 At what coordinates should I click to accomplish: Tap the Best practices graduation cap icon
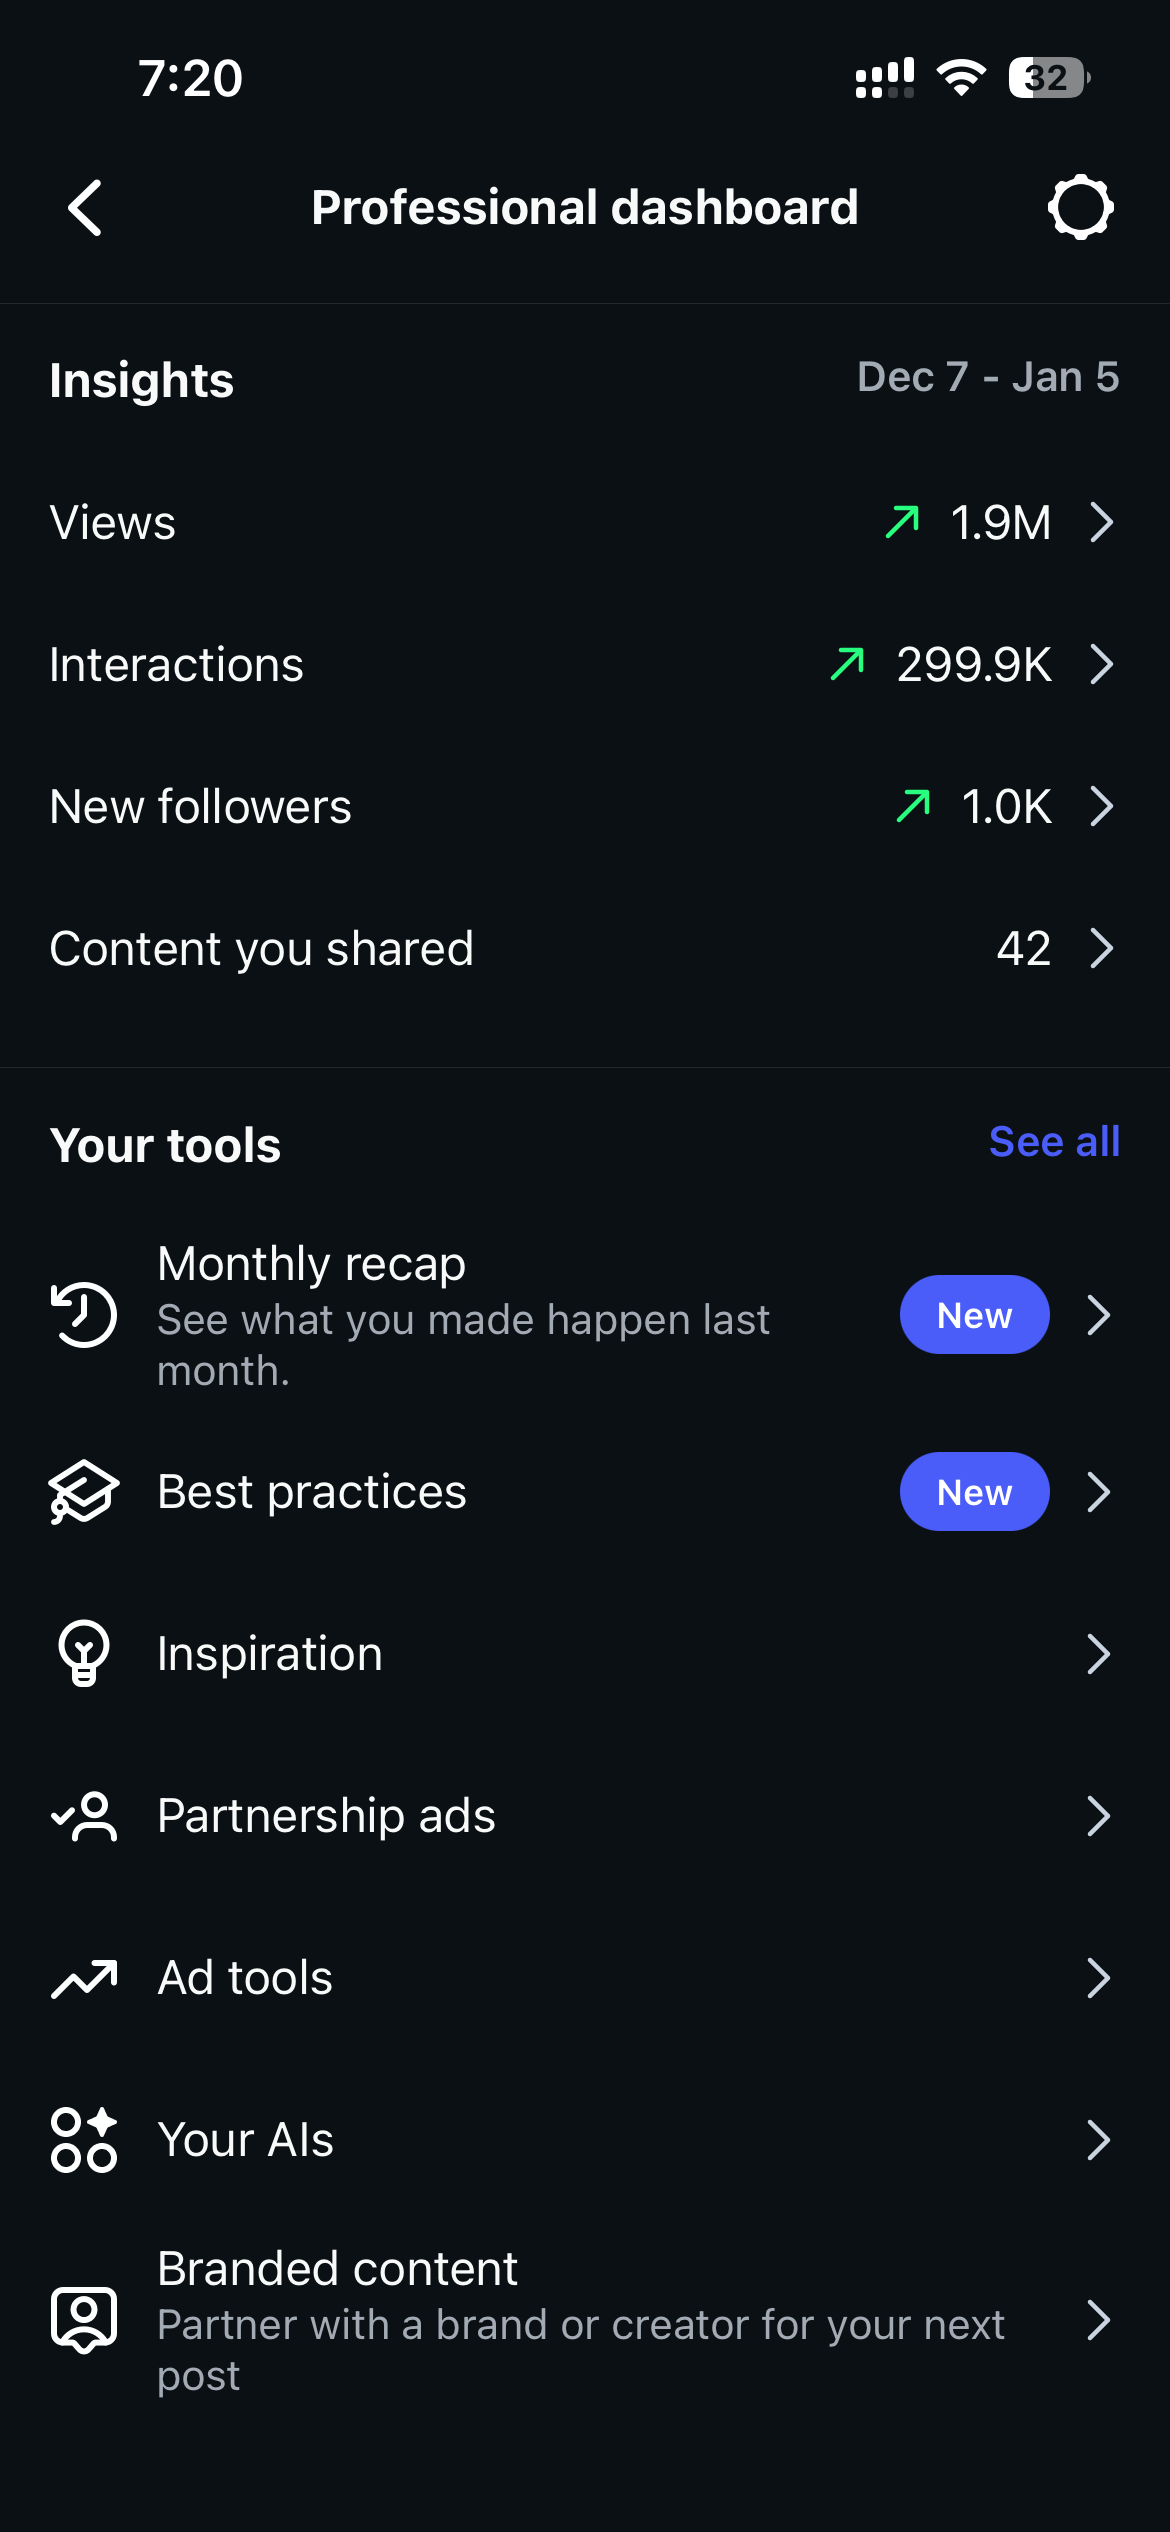[84, 1492]
